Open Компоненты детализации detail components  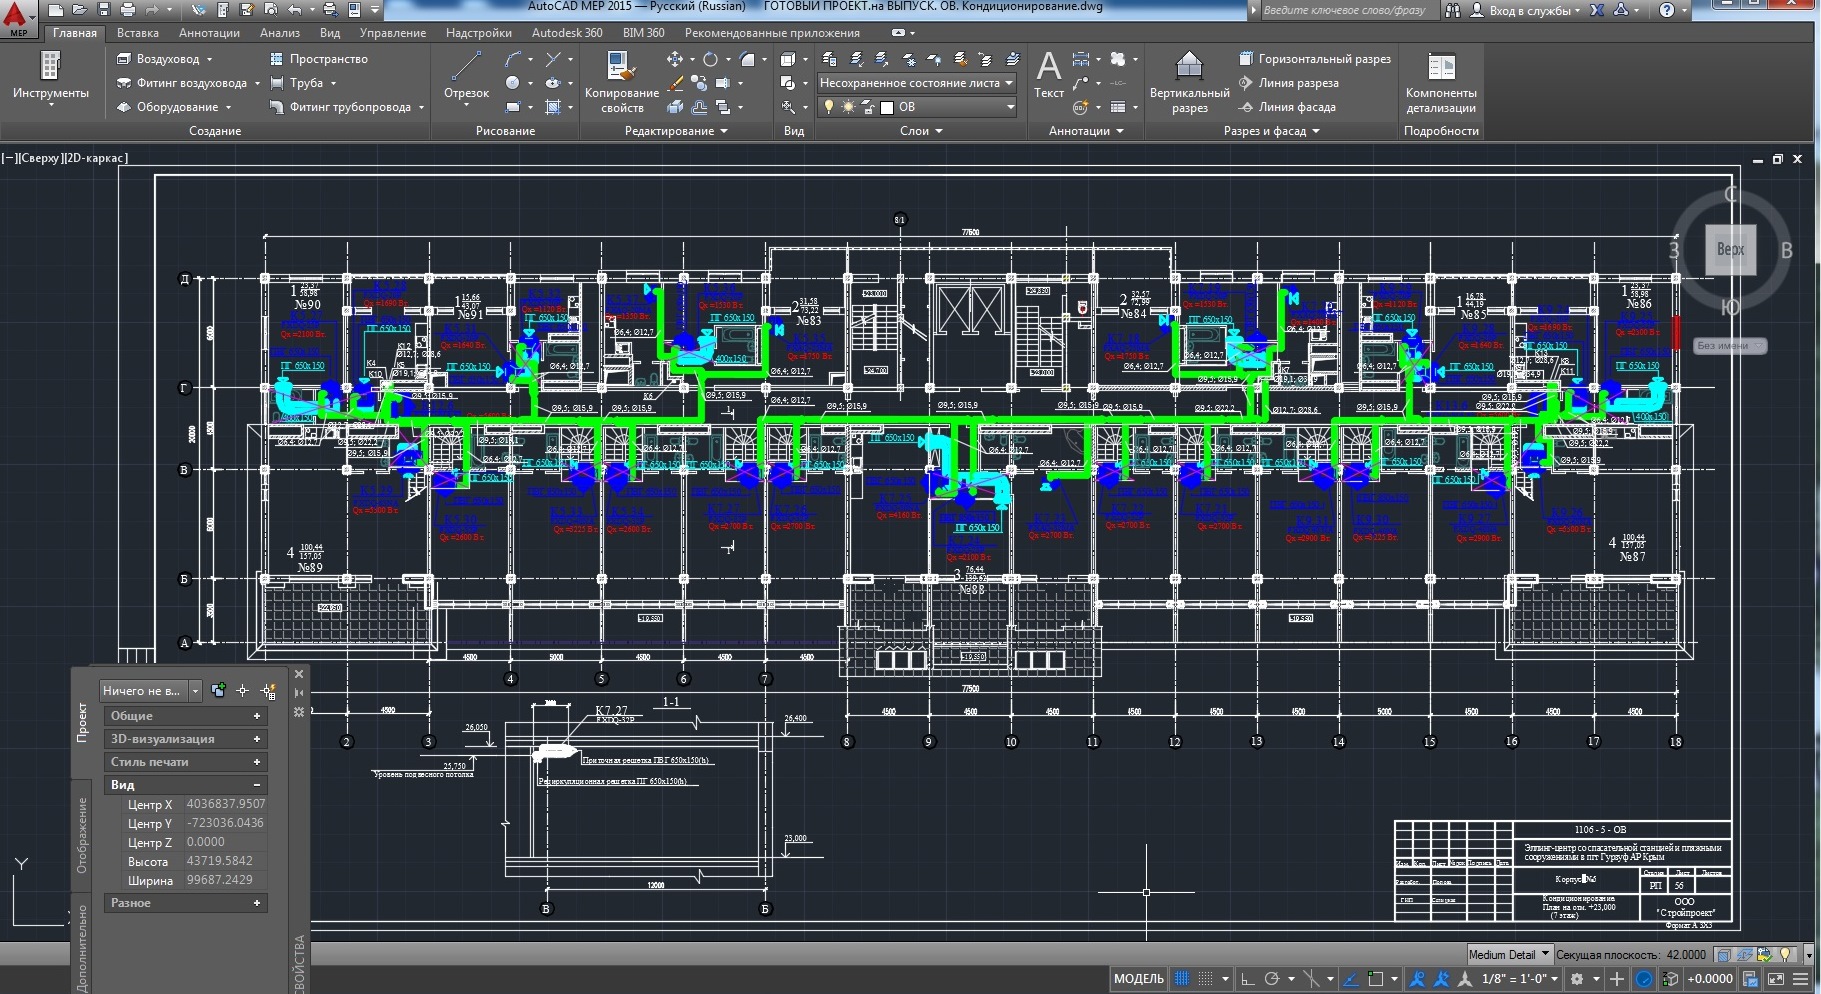coord(1441,82)
